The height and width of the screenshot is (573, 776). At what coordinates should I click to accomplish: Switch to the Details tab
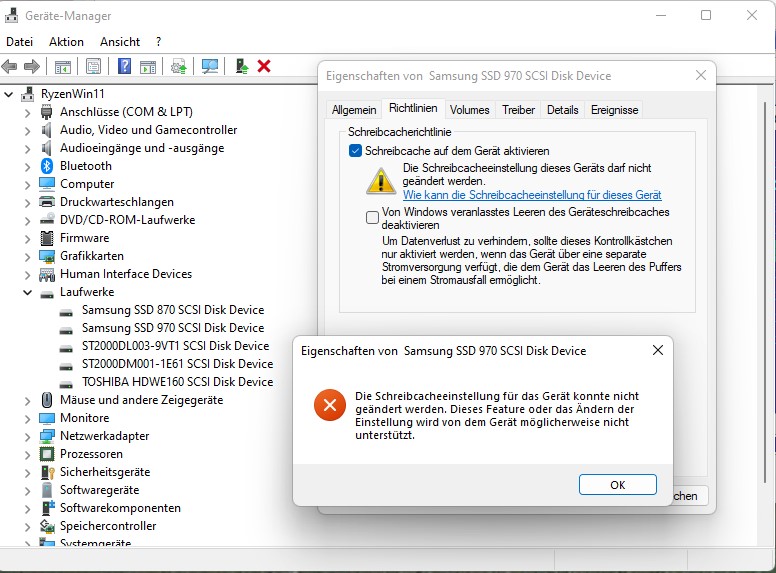(562, 110)
